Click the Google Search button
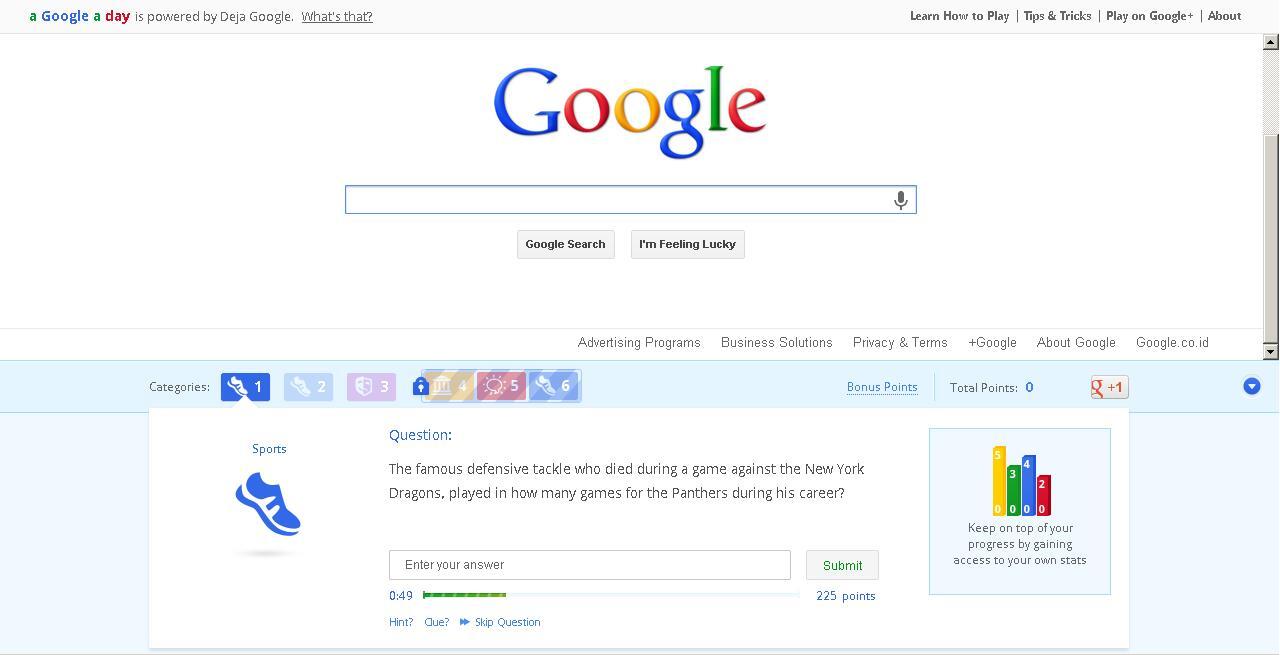Screen dimensions: 1280x655 tap(566, 244)
